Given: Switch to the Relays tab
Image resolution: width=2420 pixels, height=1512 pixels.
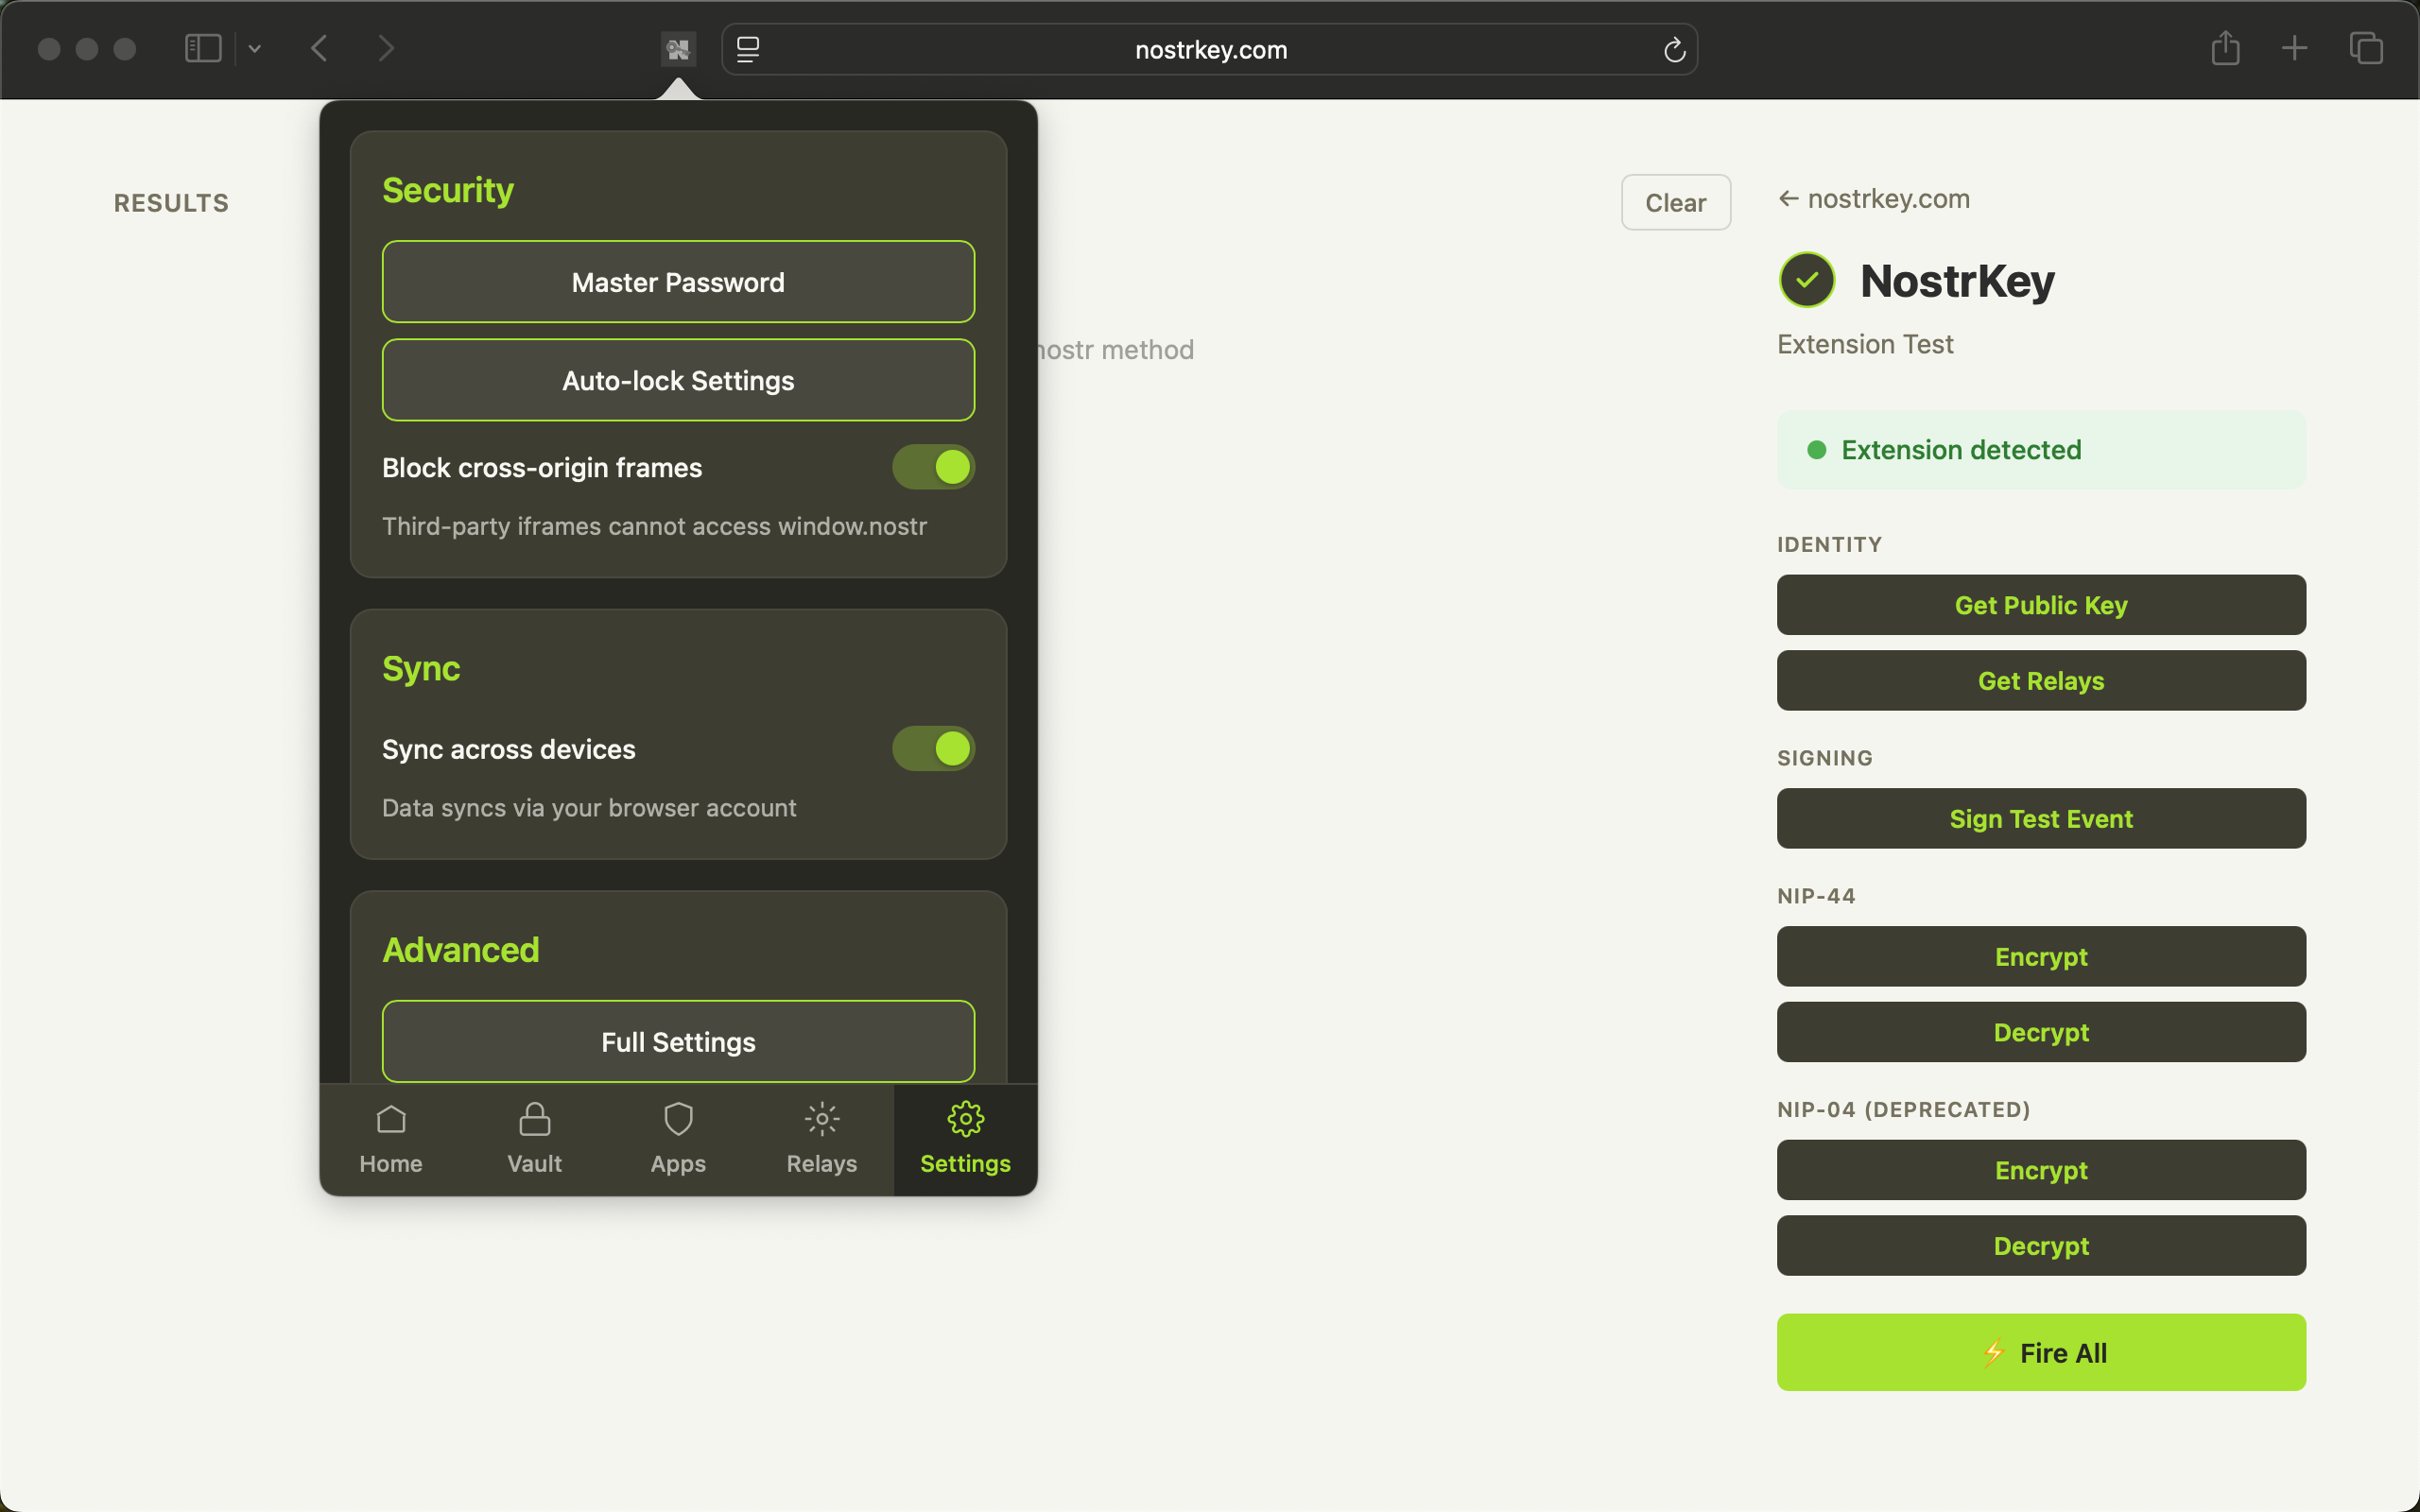Looking at the screenshot, I should (822, 1139).
